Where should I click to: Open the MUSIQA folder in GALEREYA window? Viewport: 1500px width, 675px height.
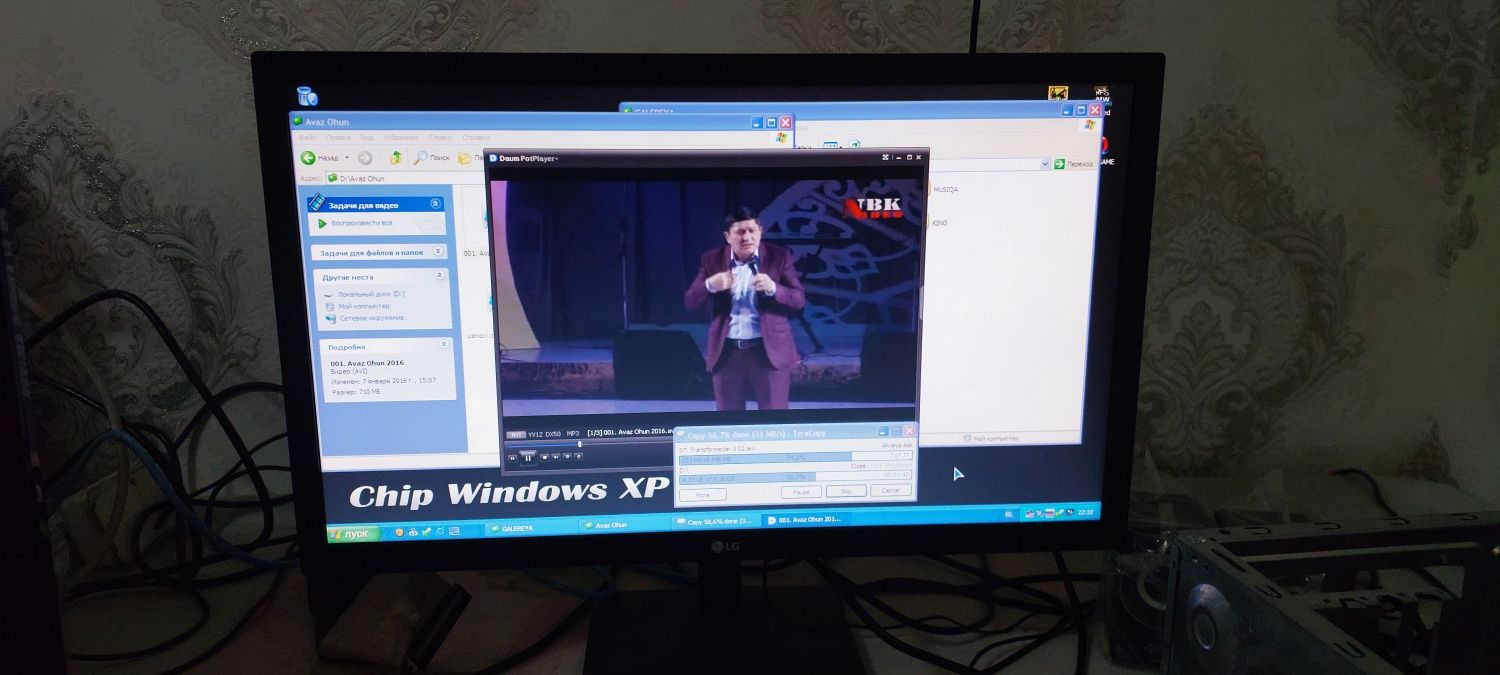(945, 189)
